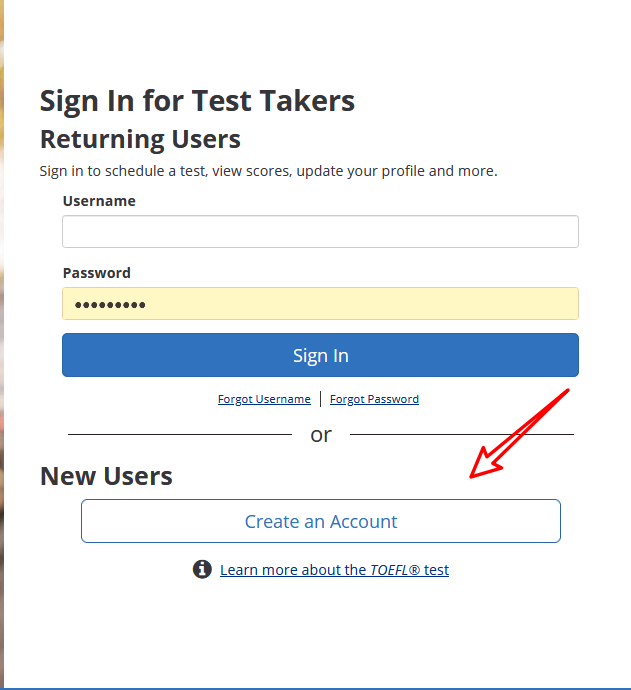Open the Forgot Username link
This screenshot has width=631, height=690.
coord(264,399)
